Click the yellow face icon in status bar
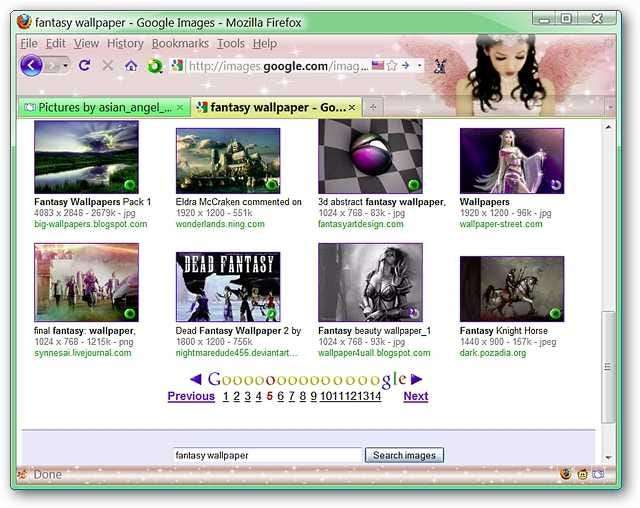640x508 pixels. (x=582, y=475)
